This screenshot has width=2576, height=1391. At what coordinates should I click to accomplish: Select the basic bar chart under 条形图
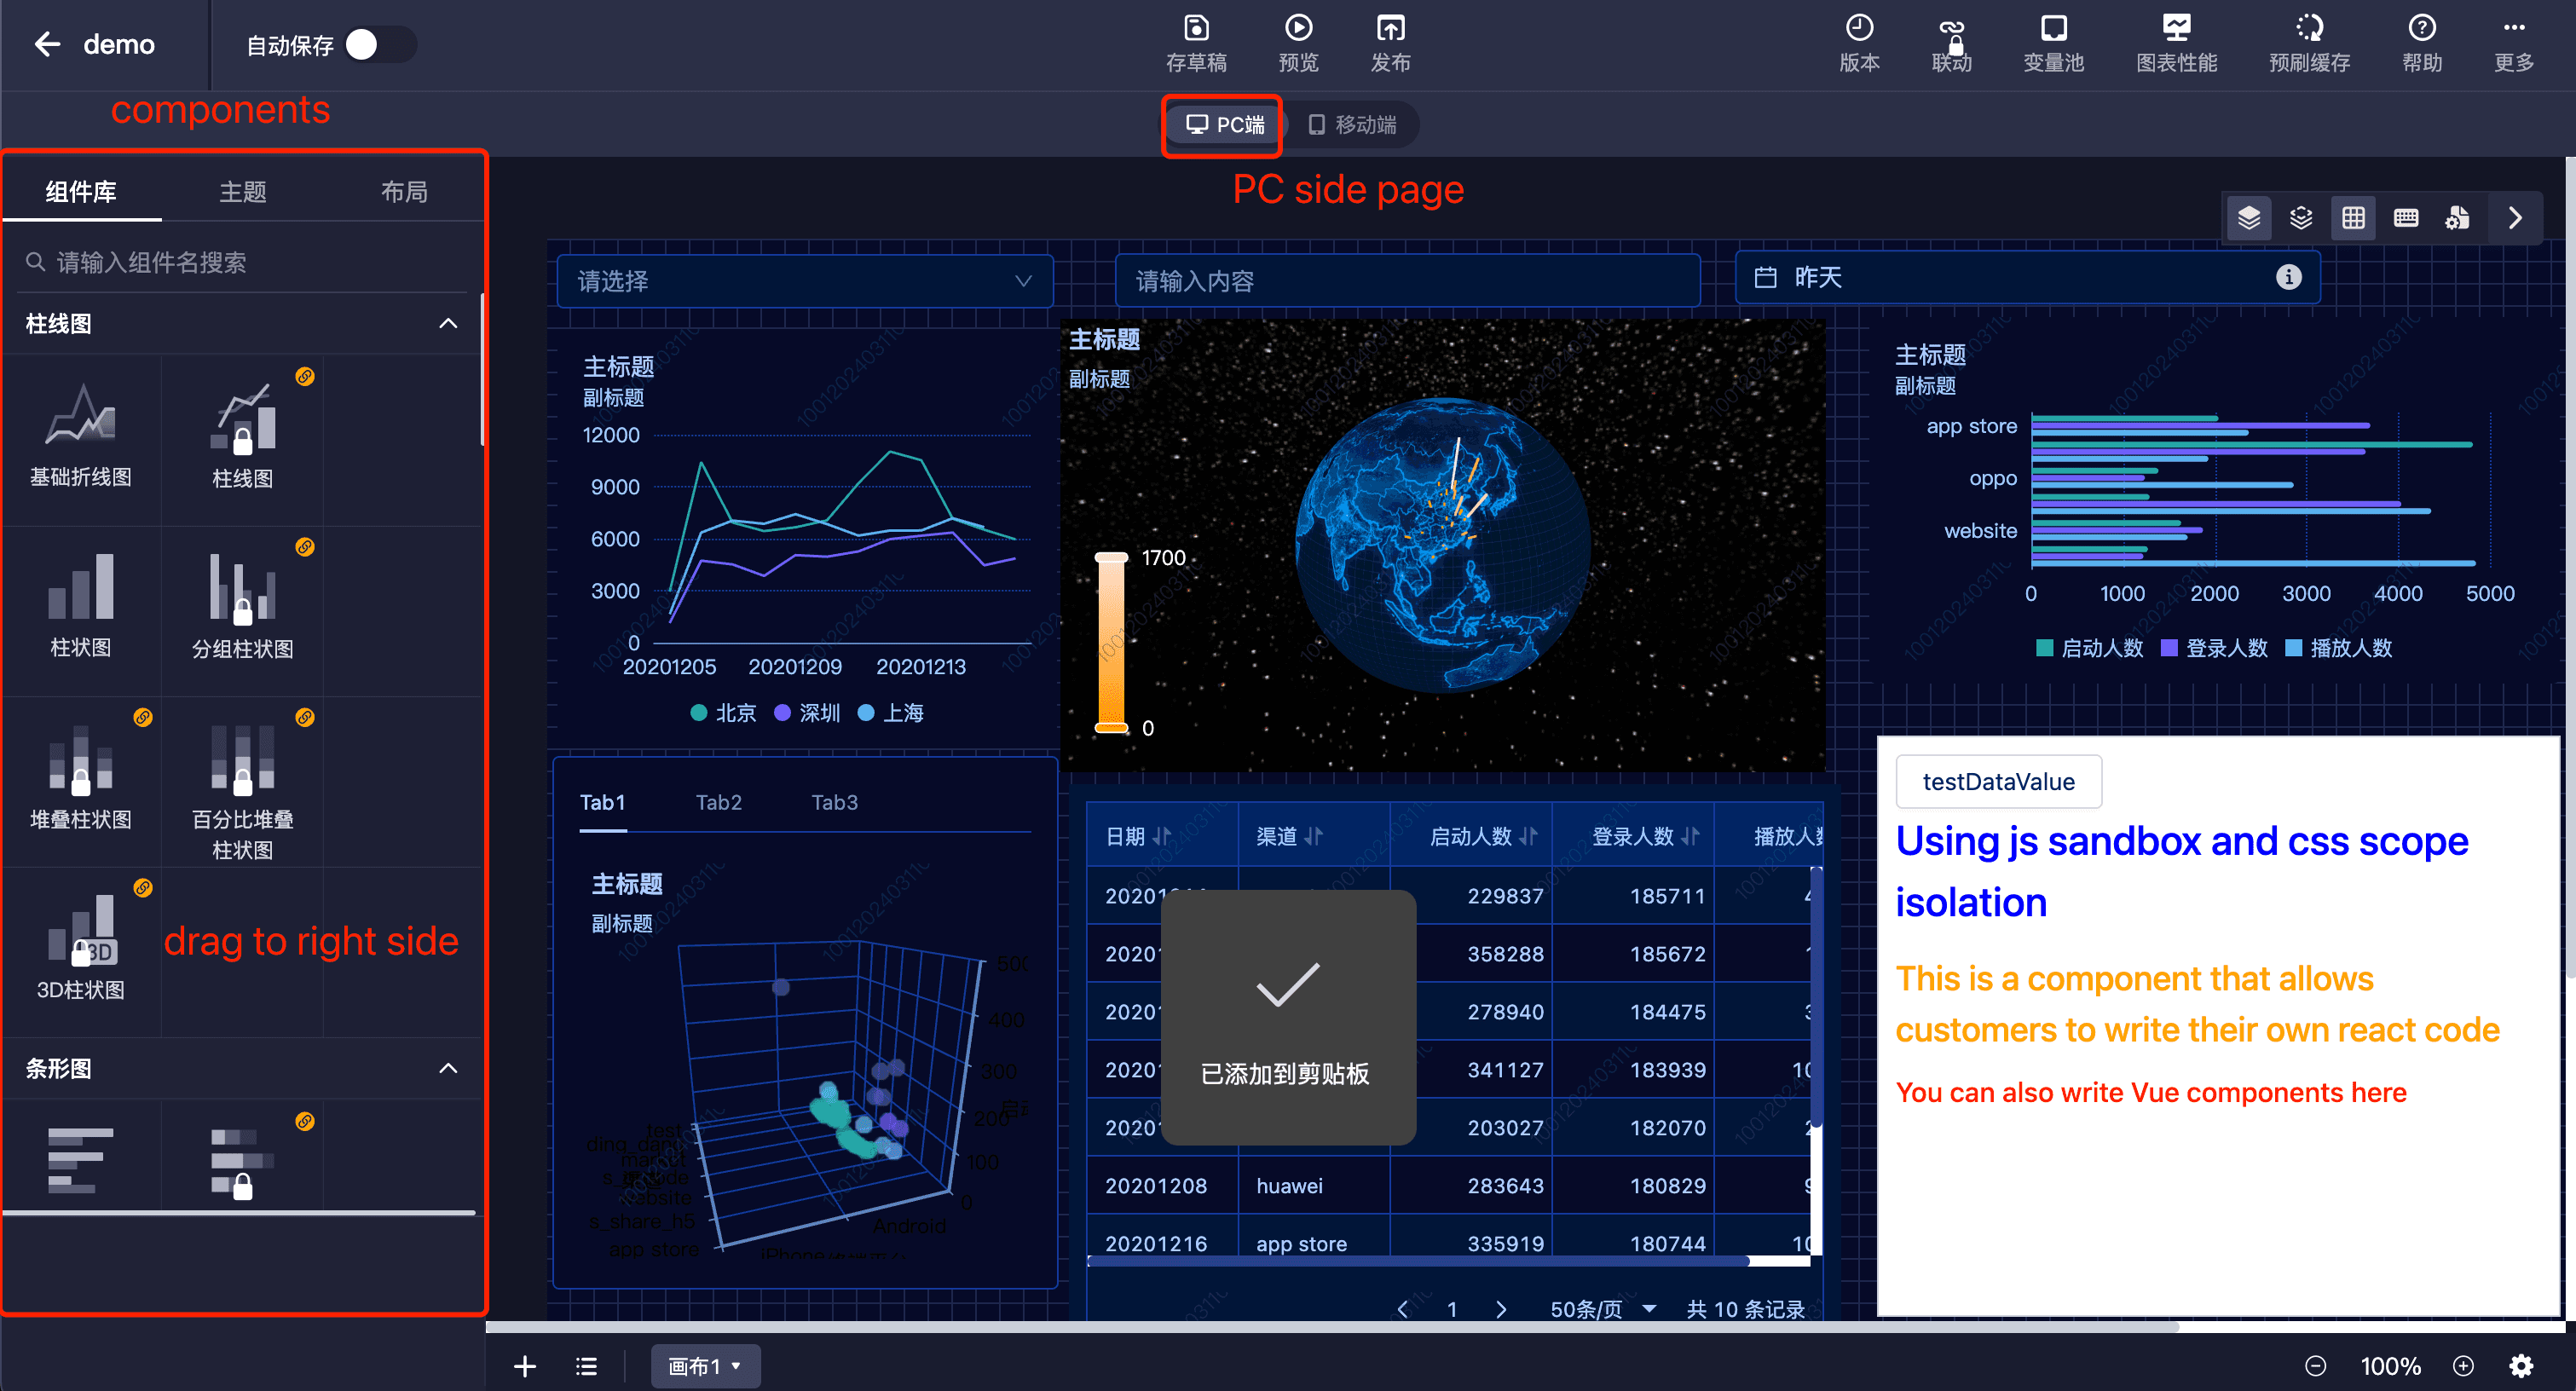[x=81, y=1158]
